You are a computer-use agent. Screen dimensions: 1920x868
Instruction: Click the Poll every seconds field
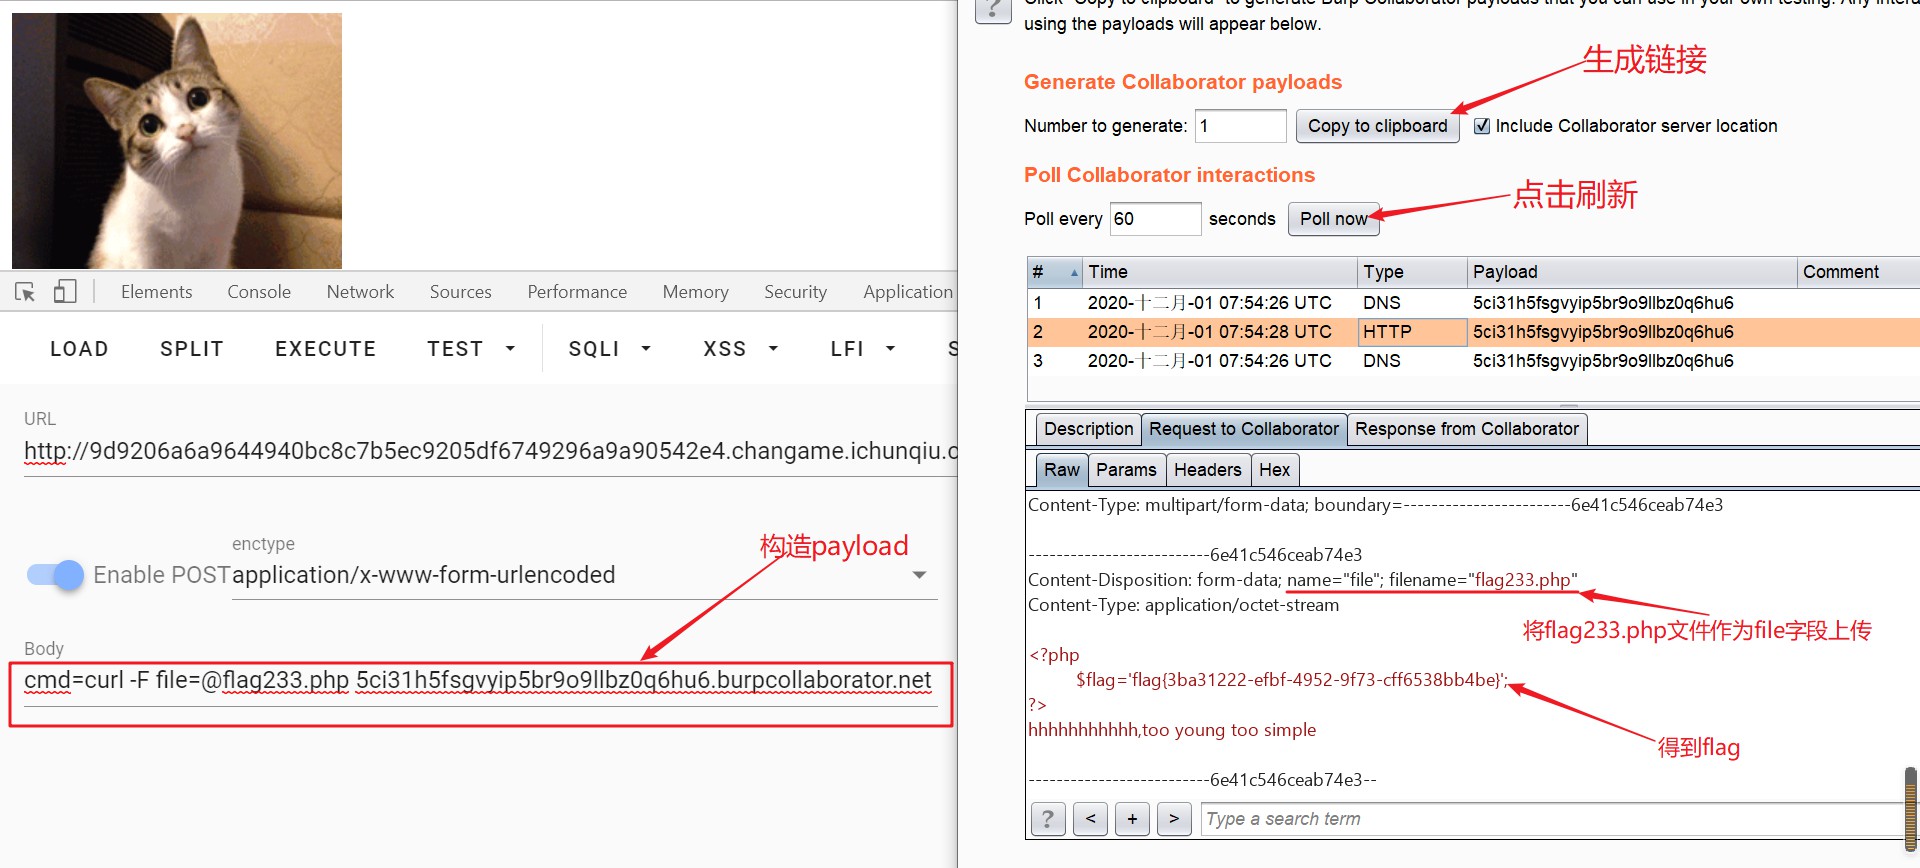click(x=1155, y=219)
